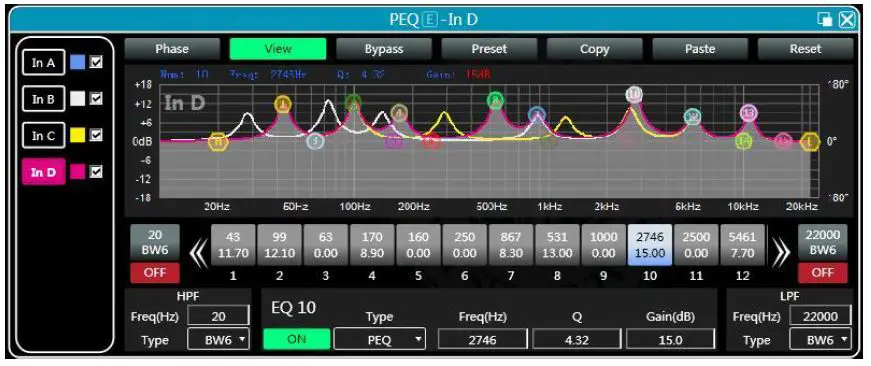Select the dark green EQ node at 100Hz peak
This screenshot has height=366, width=871.
353,102
